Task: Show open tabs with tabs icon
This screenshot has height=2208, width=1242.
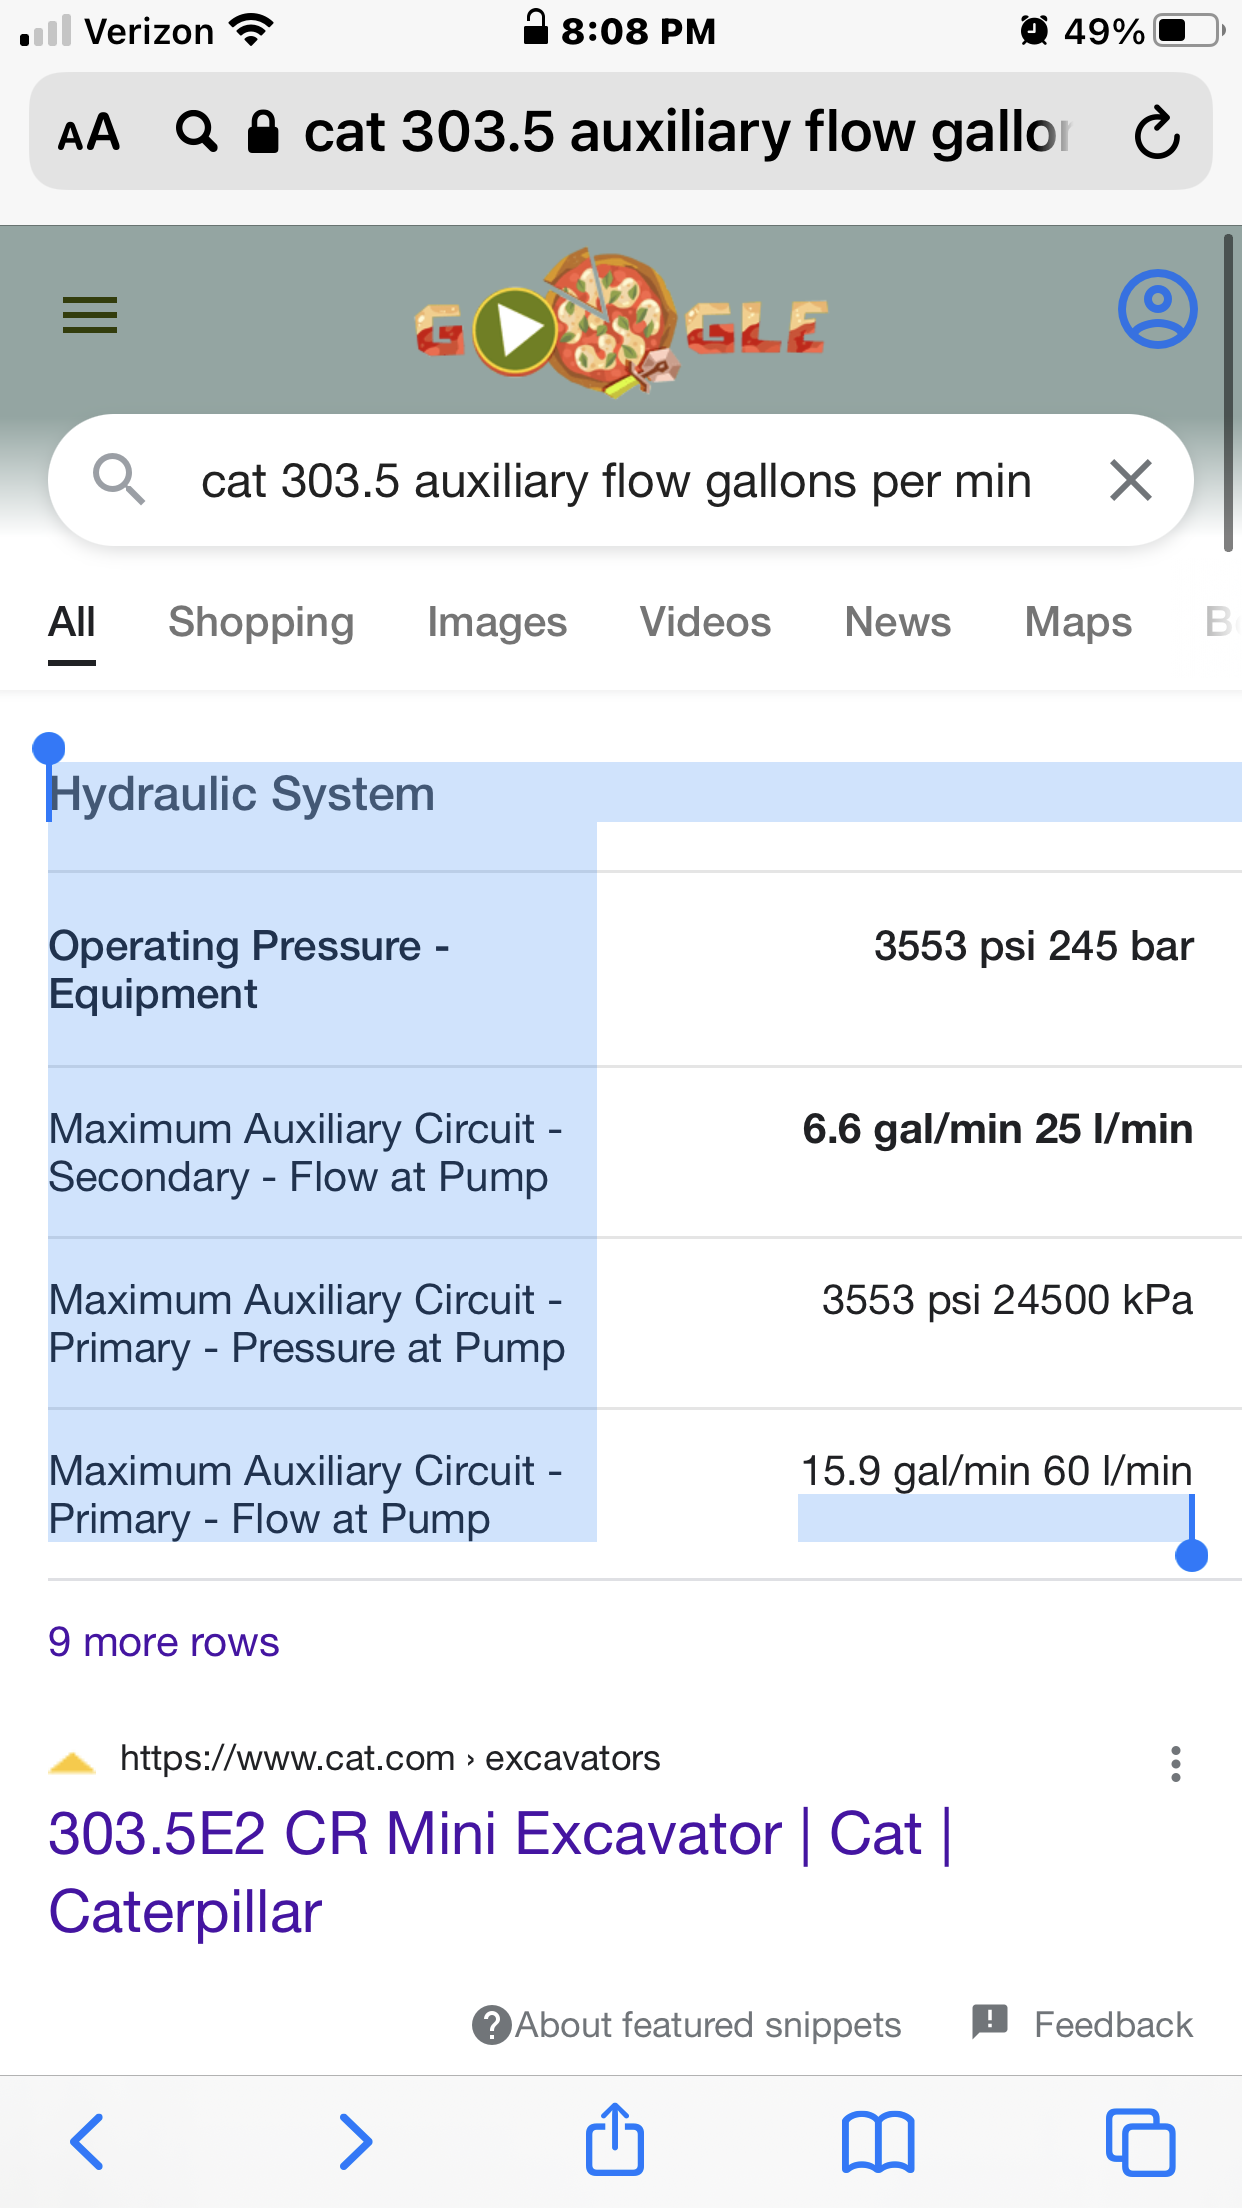Action: coord(1140,2142)
